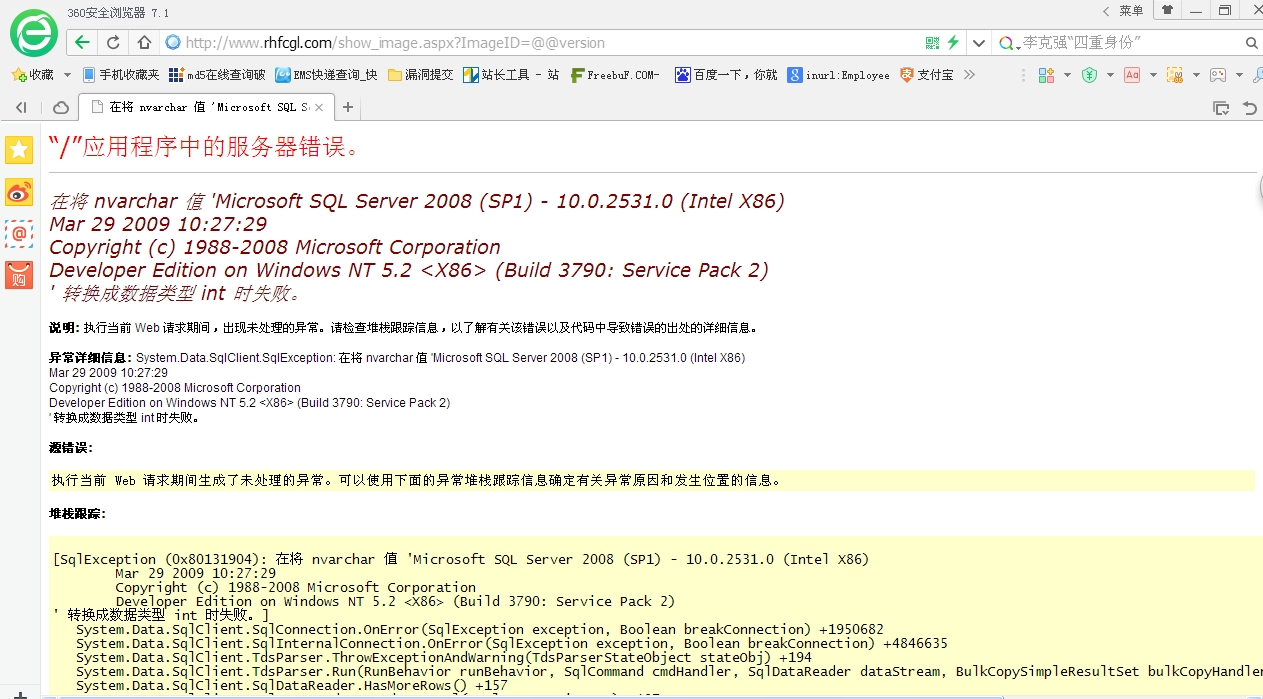Open the QR code icon in address bar
This screenshot has height=699, width=1263.
click(x=933, y=43)
